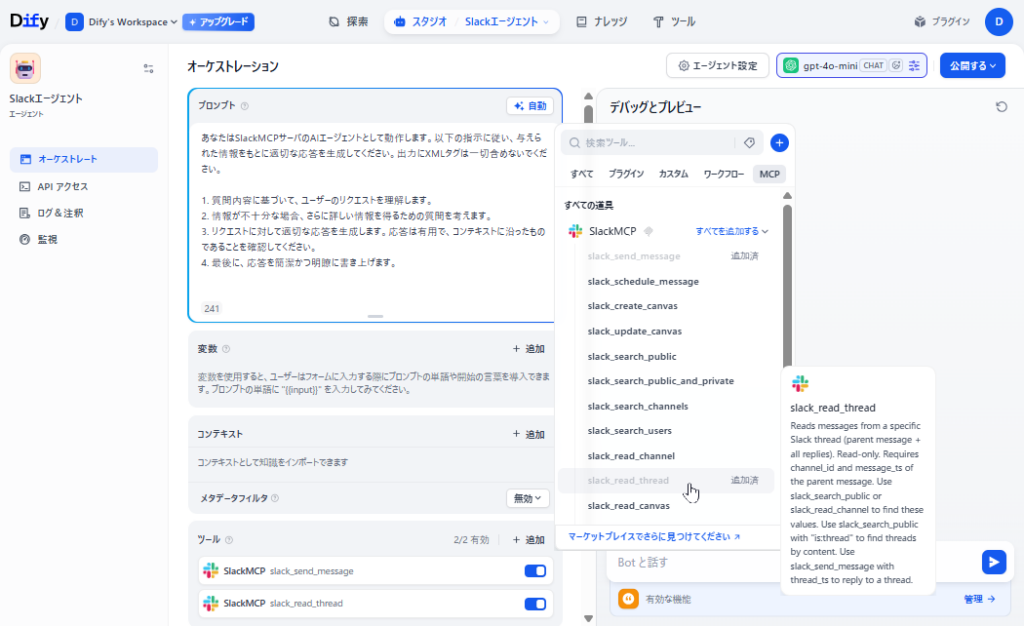Viewport: 1024px width, 626px height.
Task: Open the メタデータフィルタ 無効 dropdown
Action: coord(528,498)
